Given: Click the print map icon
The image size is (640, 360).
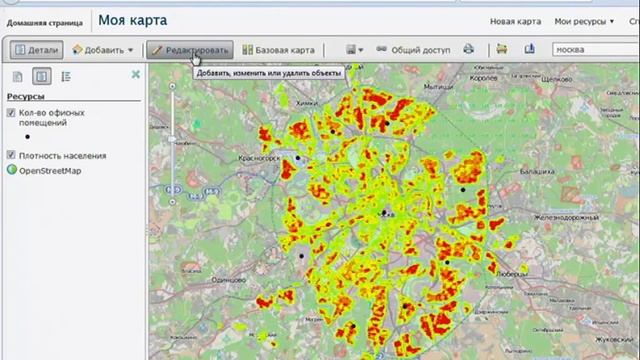Looking at the screenshot, I should [x=469, y=49].
